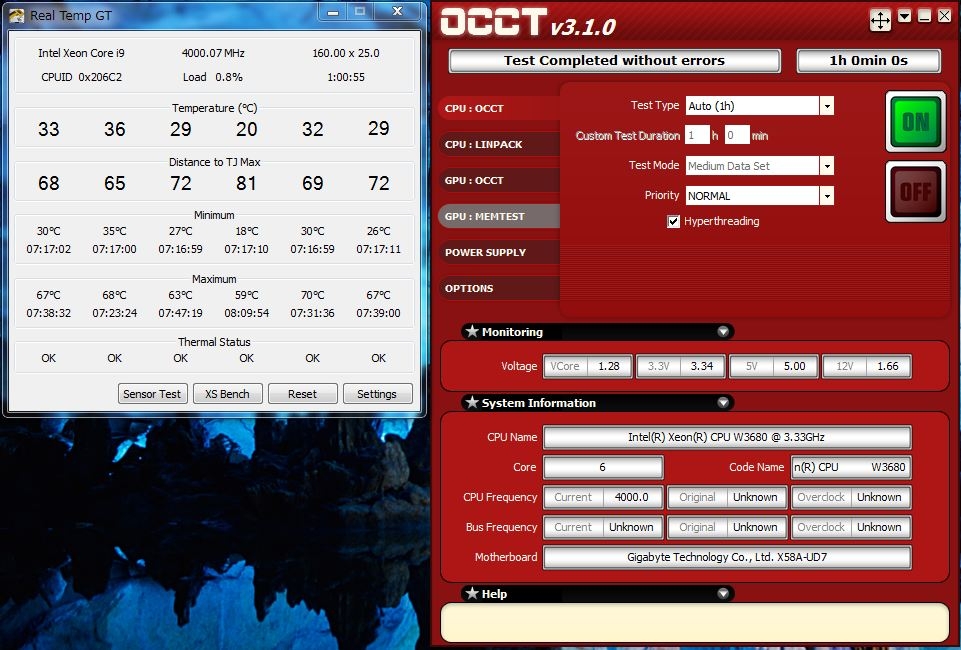This screenshot has width=961, height=650.
Task: Maximize the Real Temp GT window
Action: 360,11
